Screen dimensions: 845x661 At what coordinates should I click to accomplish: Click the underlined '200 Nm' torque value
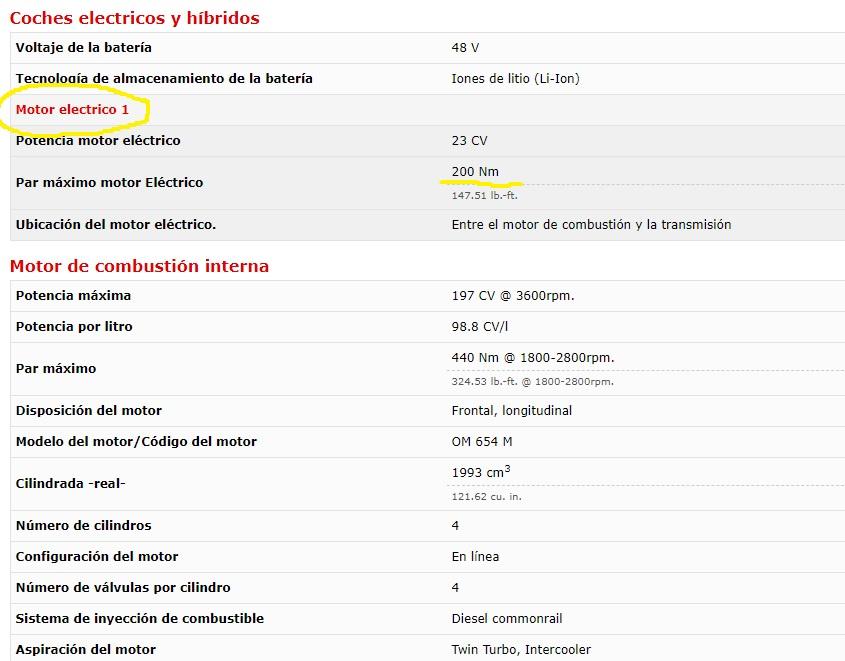coord(475,171)
